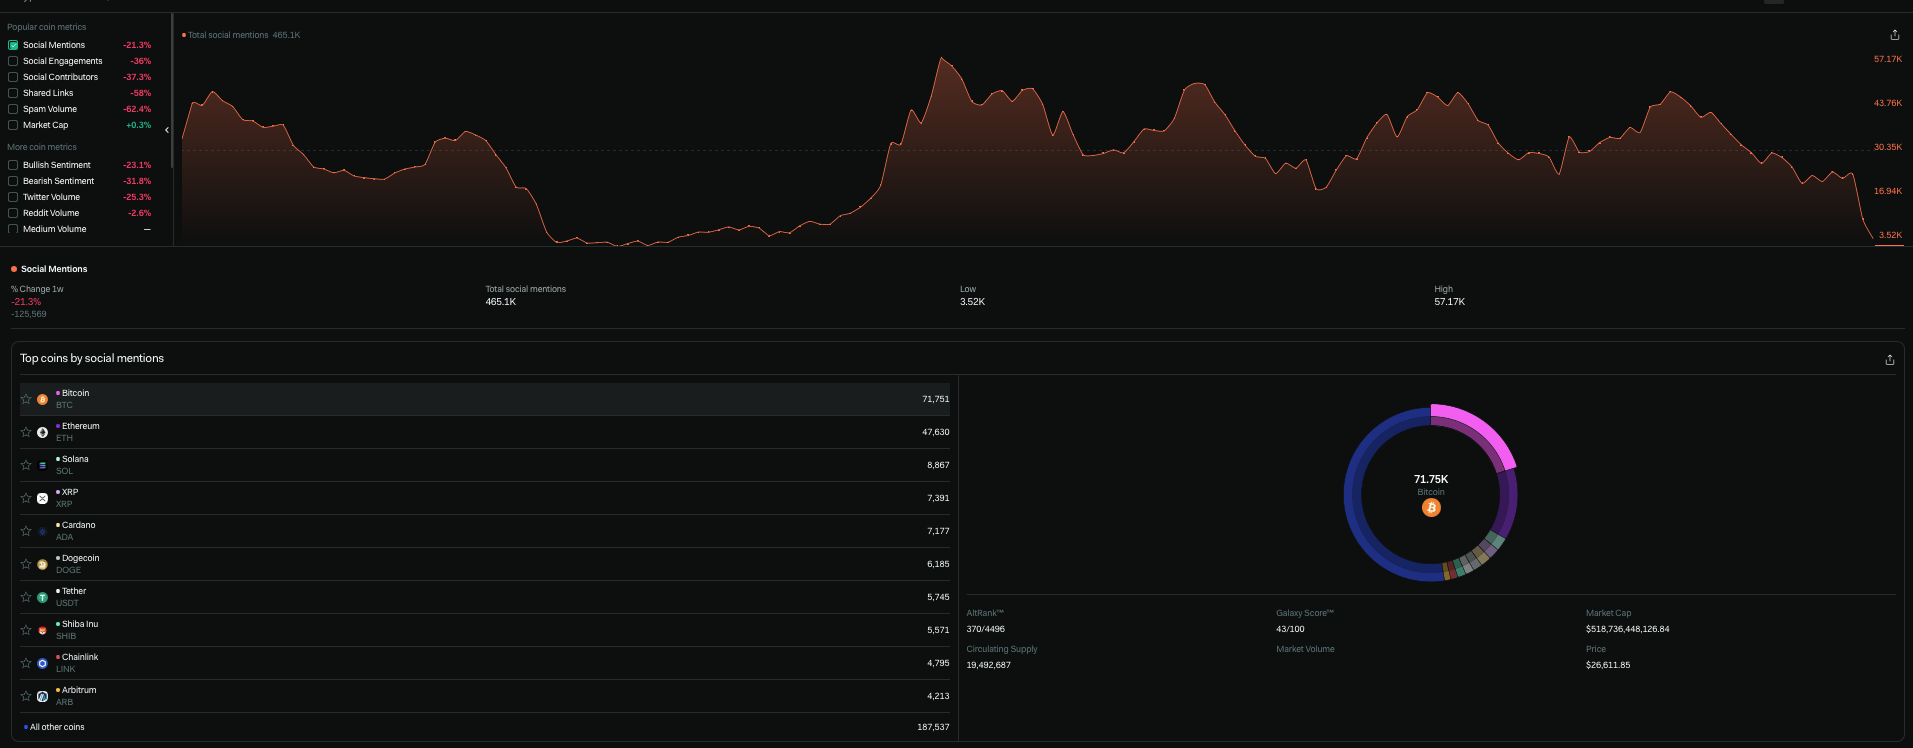Click the large blue all-other-coins donut segment

[x=1354, y=494]
